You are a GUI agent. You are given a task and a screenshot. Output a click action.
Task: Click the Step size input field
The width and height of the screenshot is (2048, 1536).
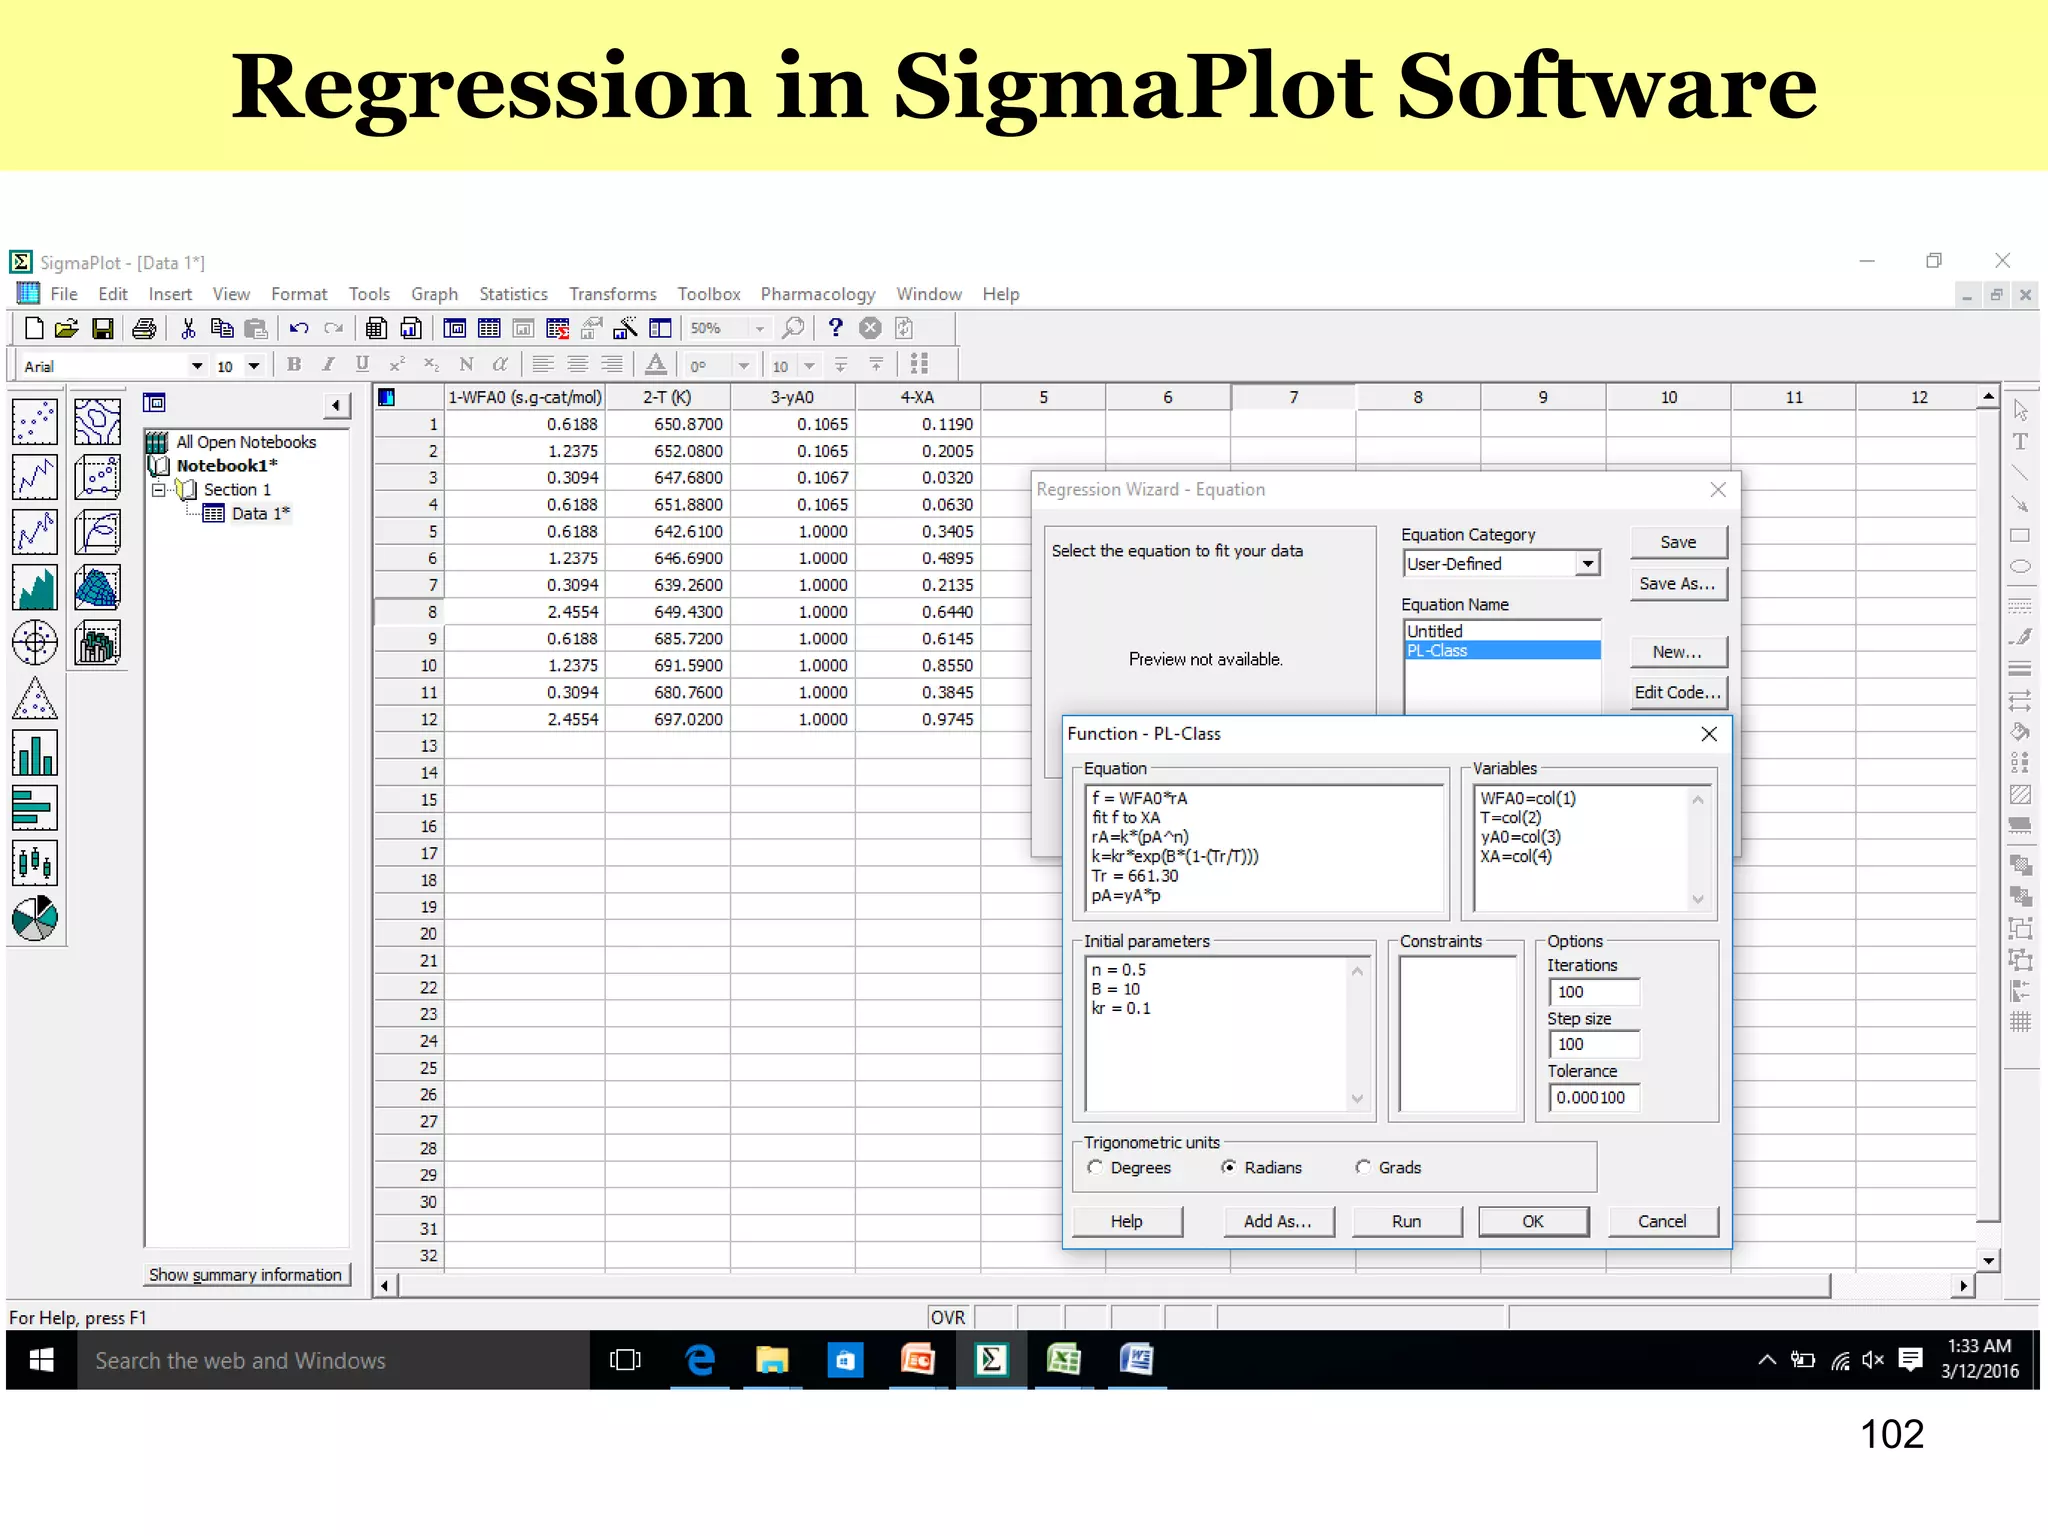point(1594,1044)
